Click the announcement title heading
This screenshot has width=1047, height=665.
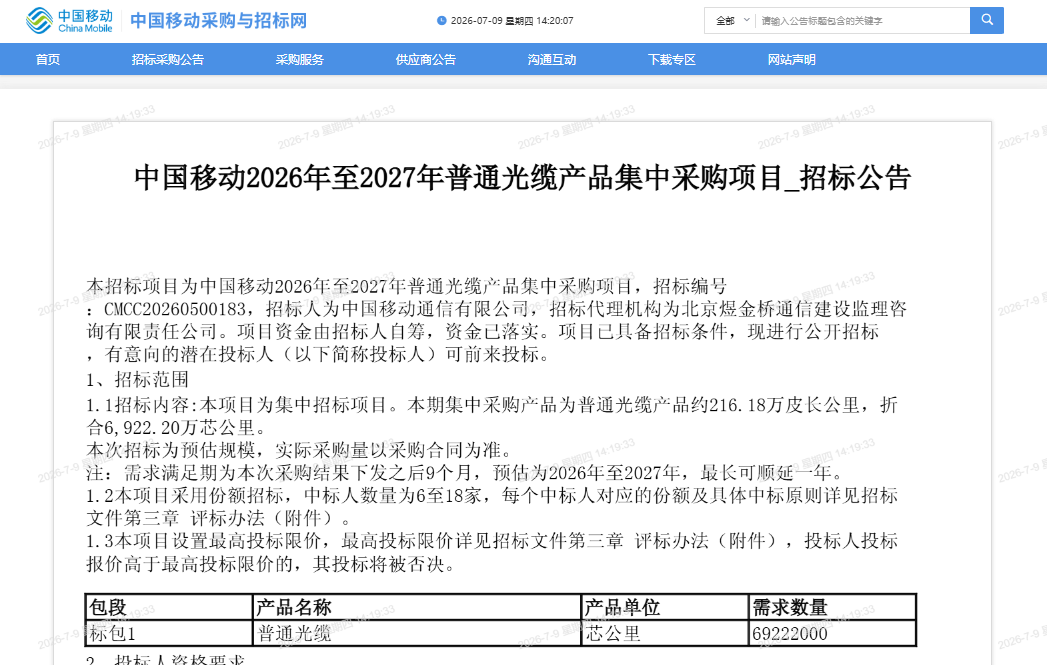pyautogui.click(x=522, y=178)
